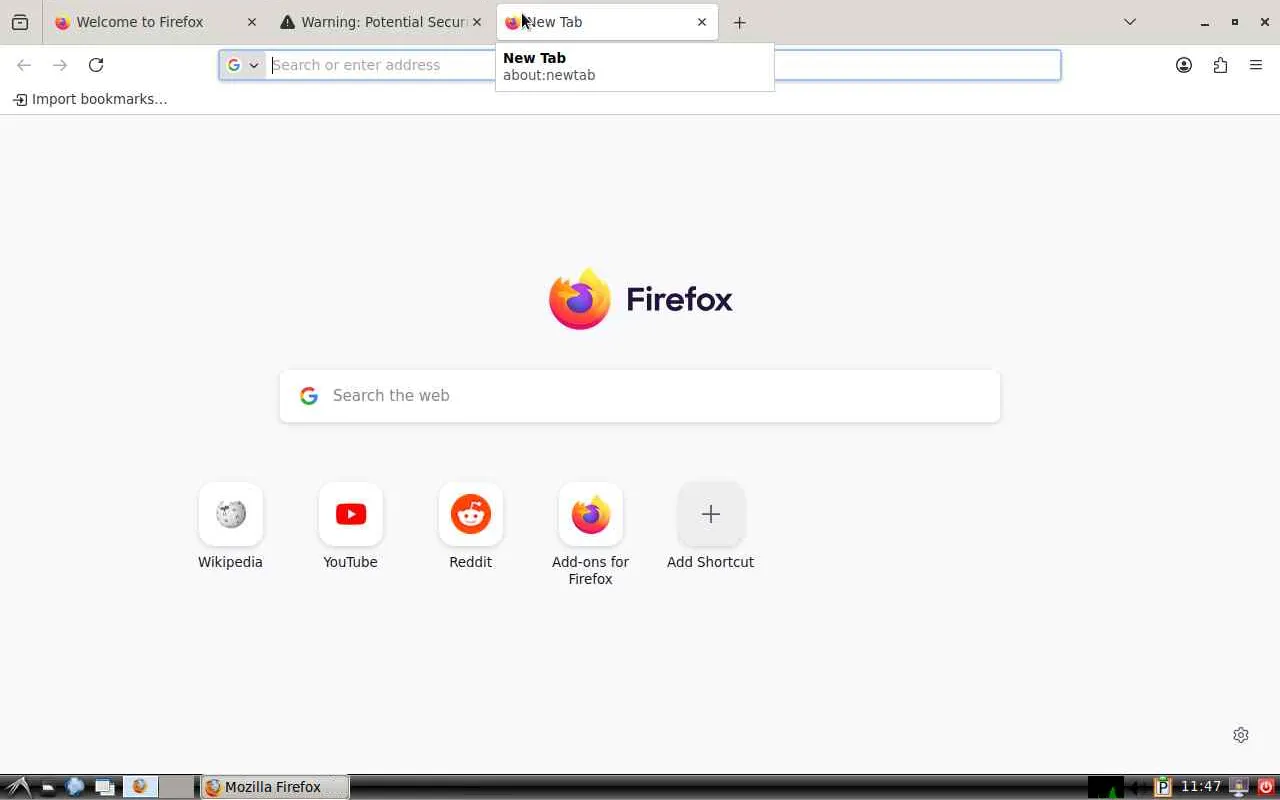Switch to the second desktop pager workspace
1280x800 pixels.
click(176, 787)
